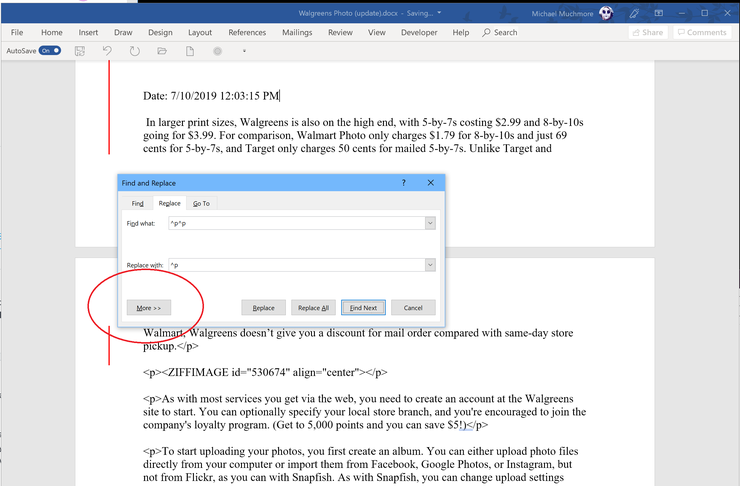Viewport: 740px width, 486px height.
Task: Click the pen icon in title bar
Action: pos(636,14)
